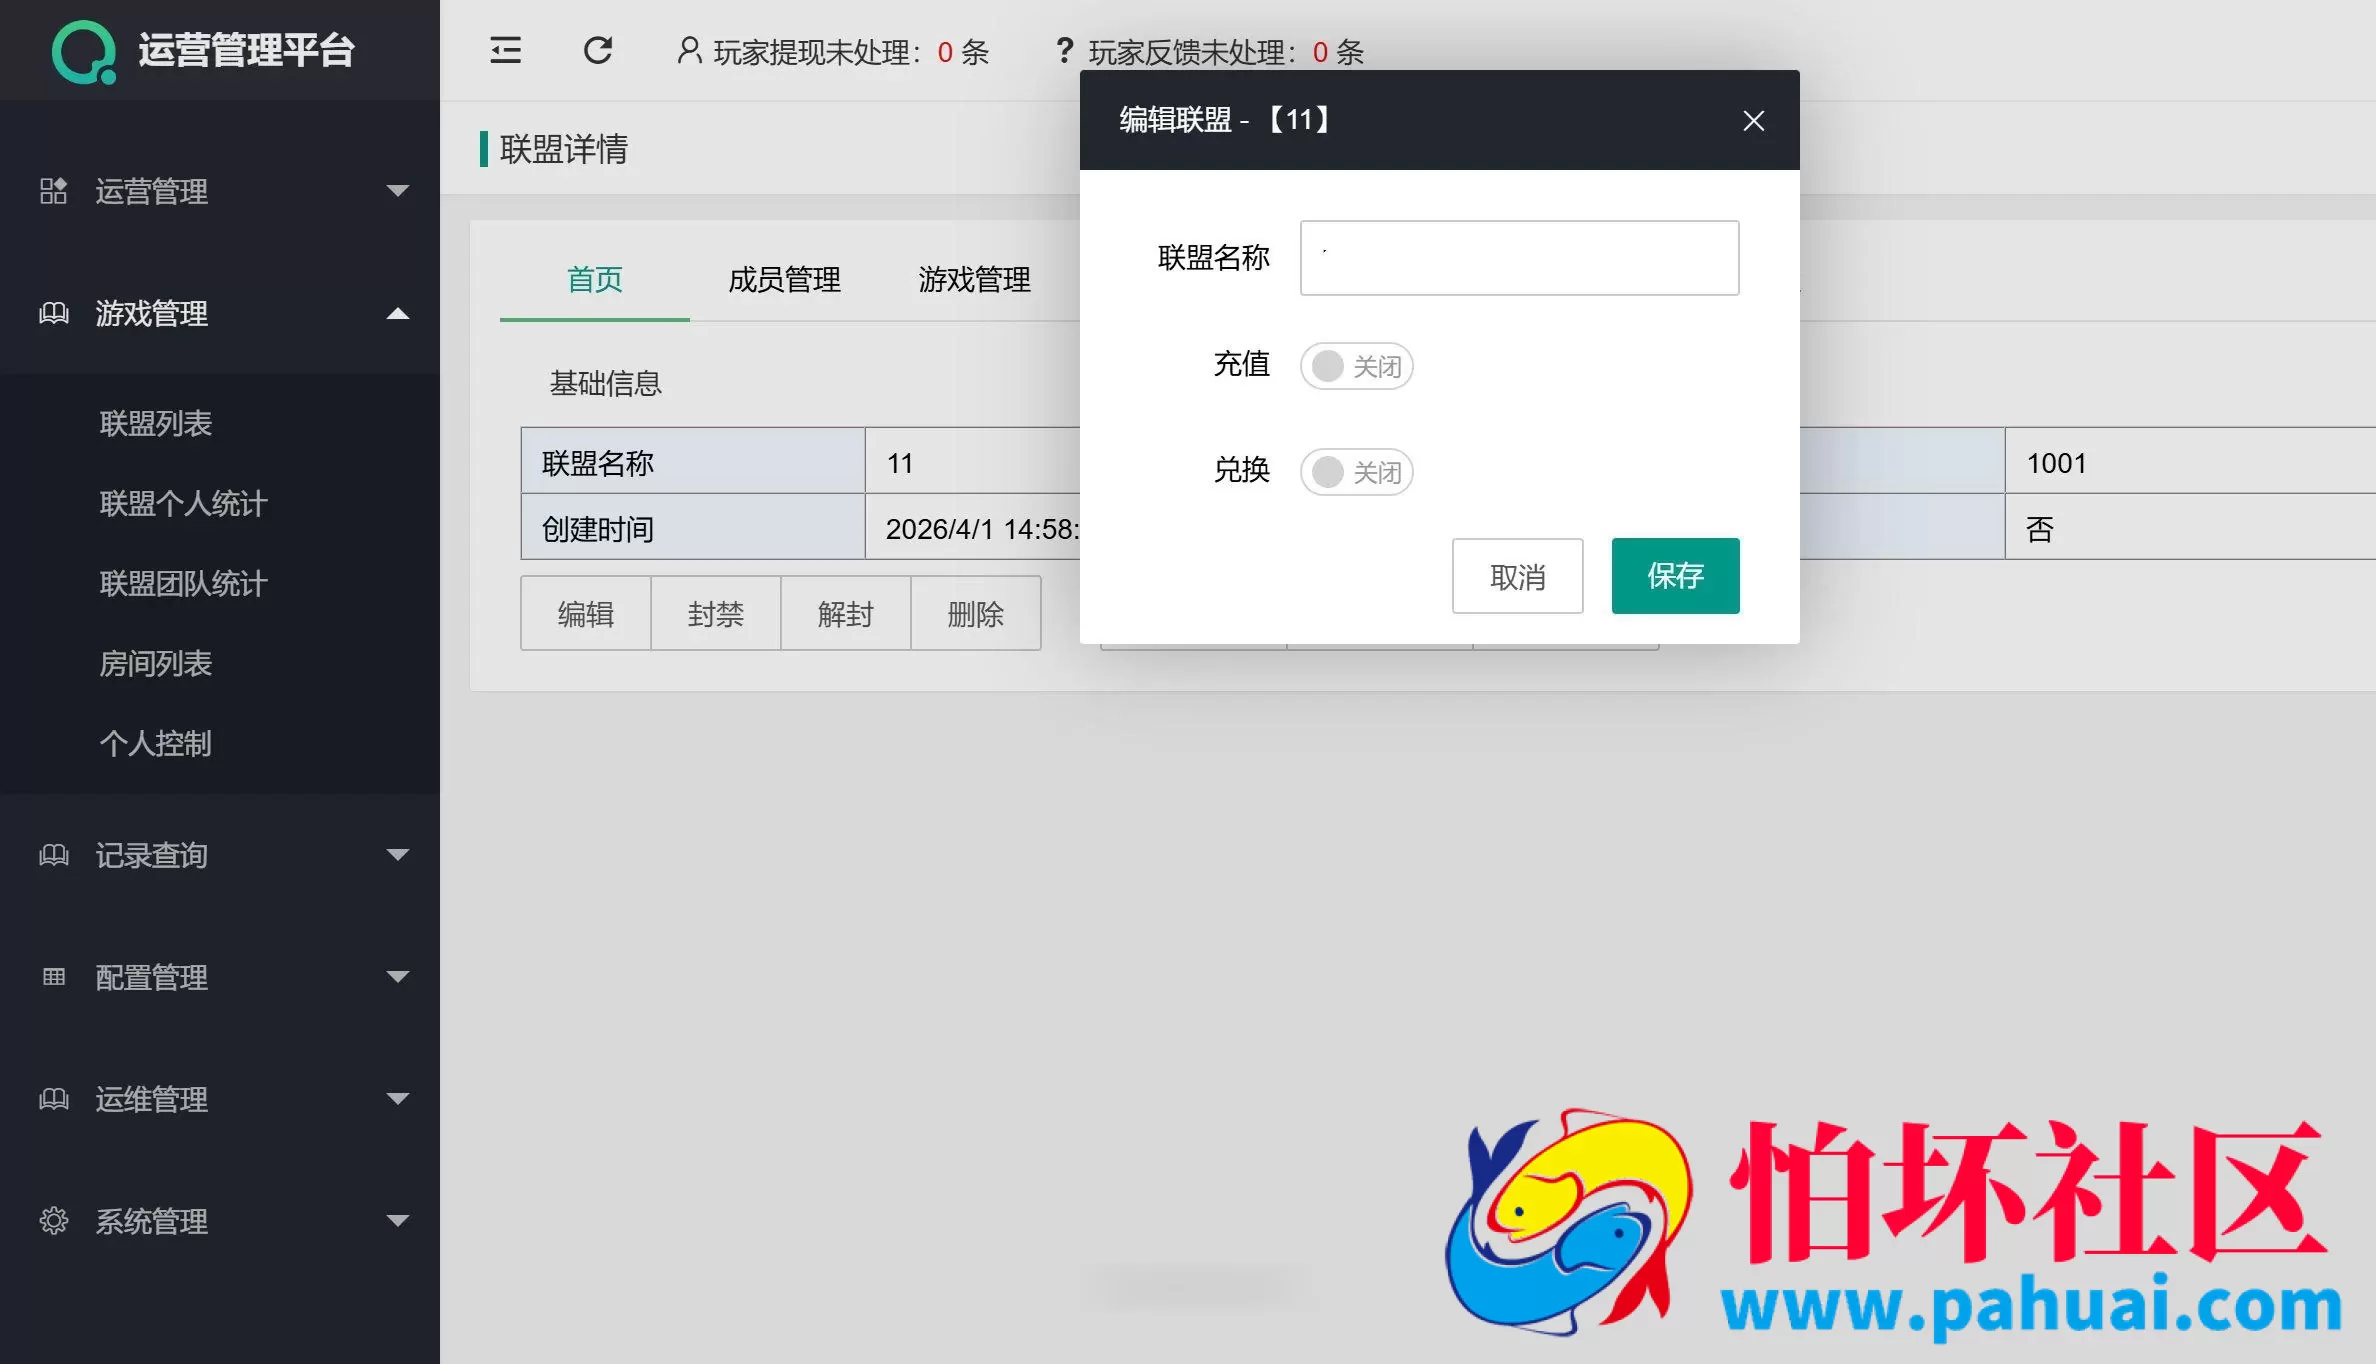Collapse the 游戏管理 menu arrow

398,313
